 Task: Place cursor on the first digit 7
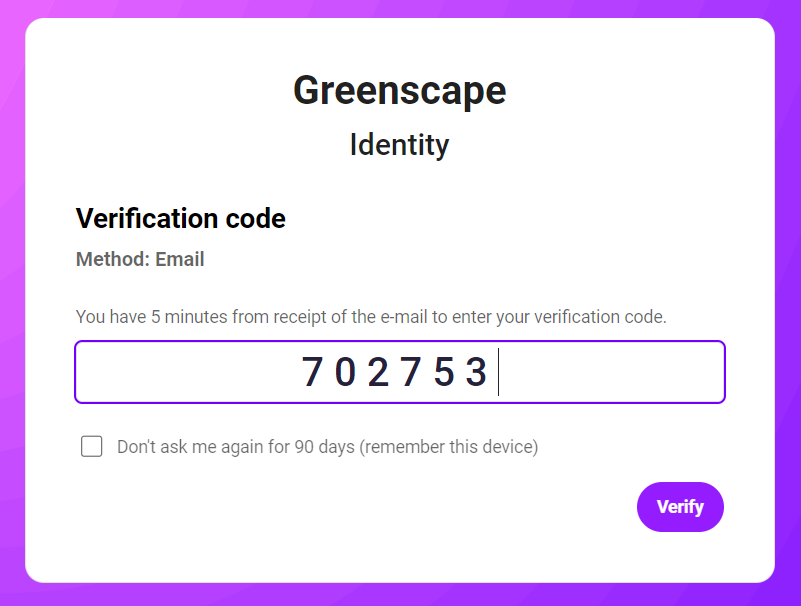tap(312, 372)
